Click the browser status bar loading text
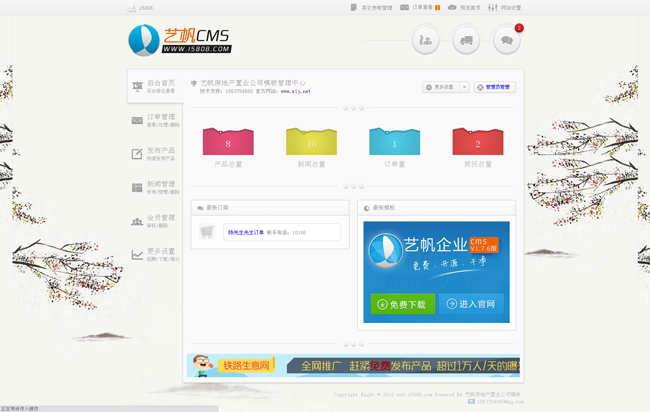 (x=23, y=409)
